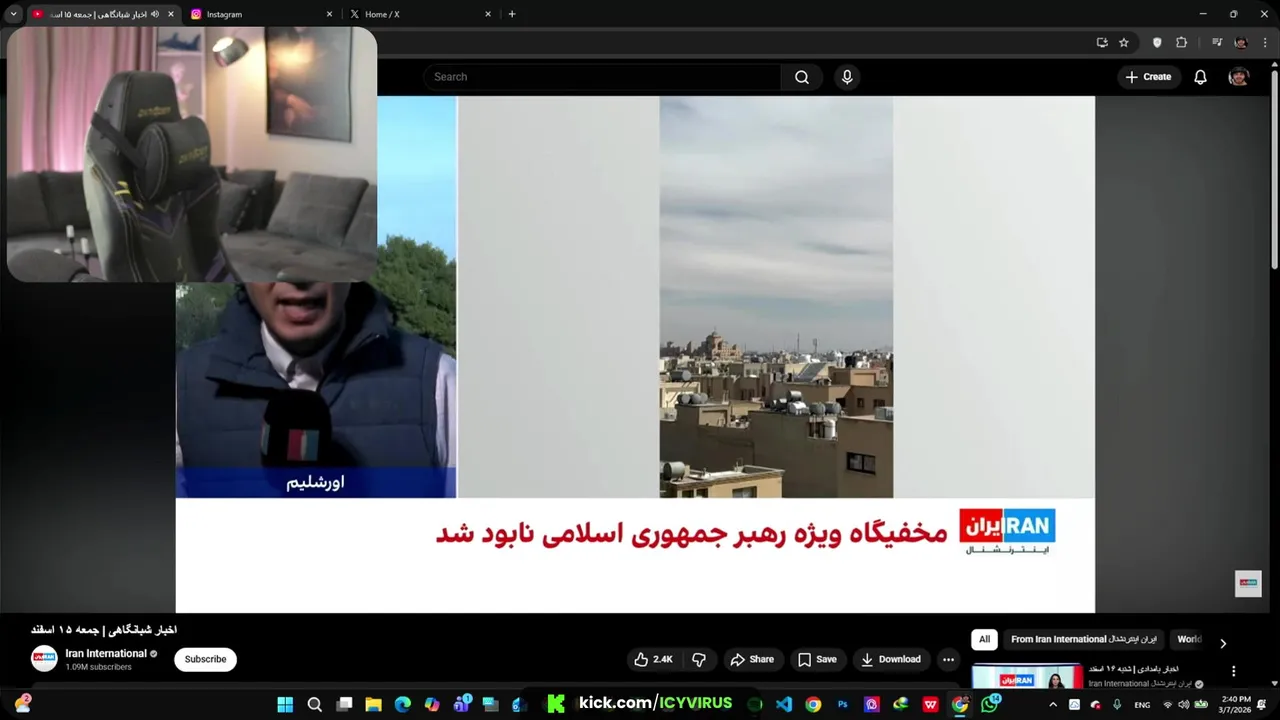This screenshot has height=720, width=1280.
Task: Switch to the Home / X tab
Action: 420,14
